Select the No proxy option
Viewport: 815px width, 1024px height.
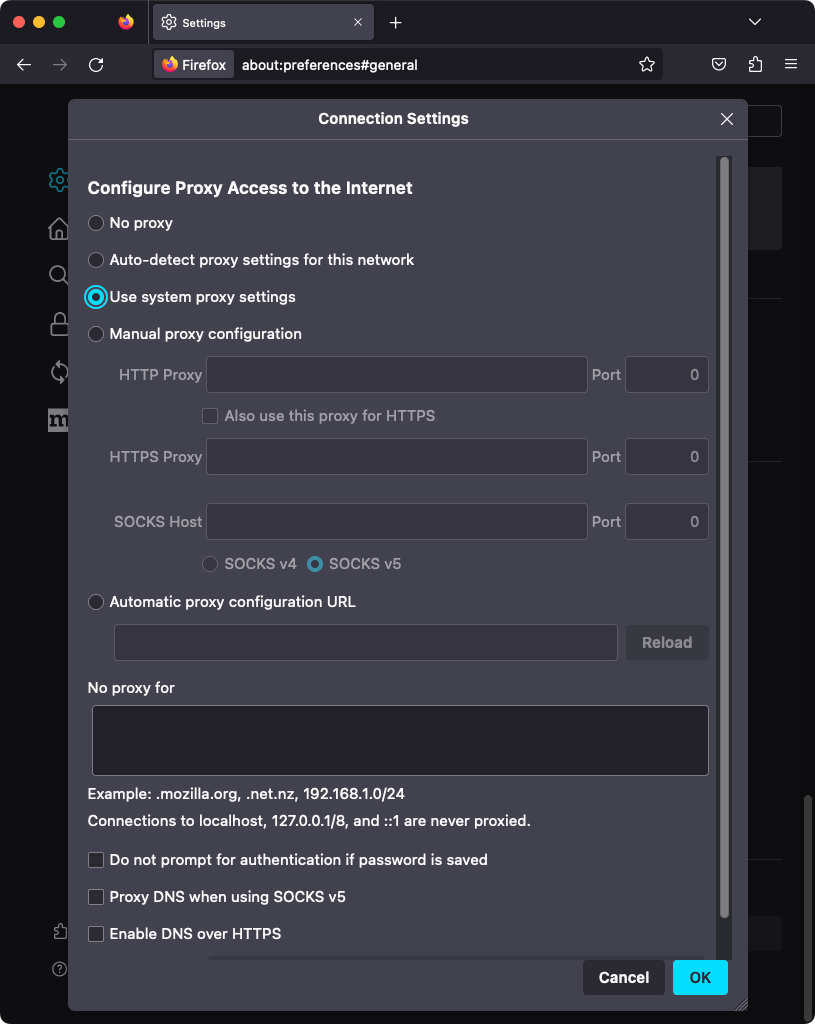[96, 223]
